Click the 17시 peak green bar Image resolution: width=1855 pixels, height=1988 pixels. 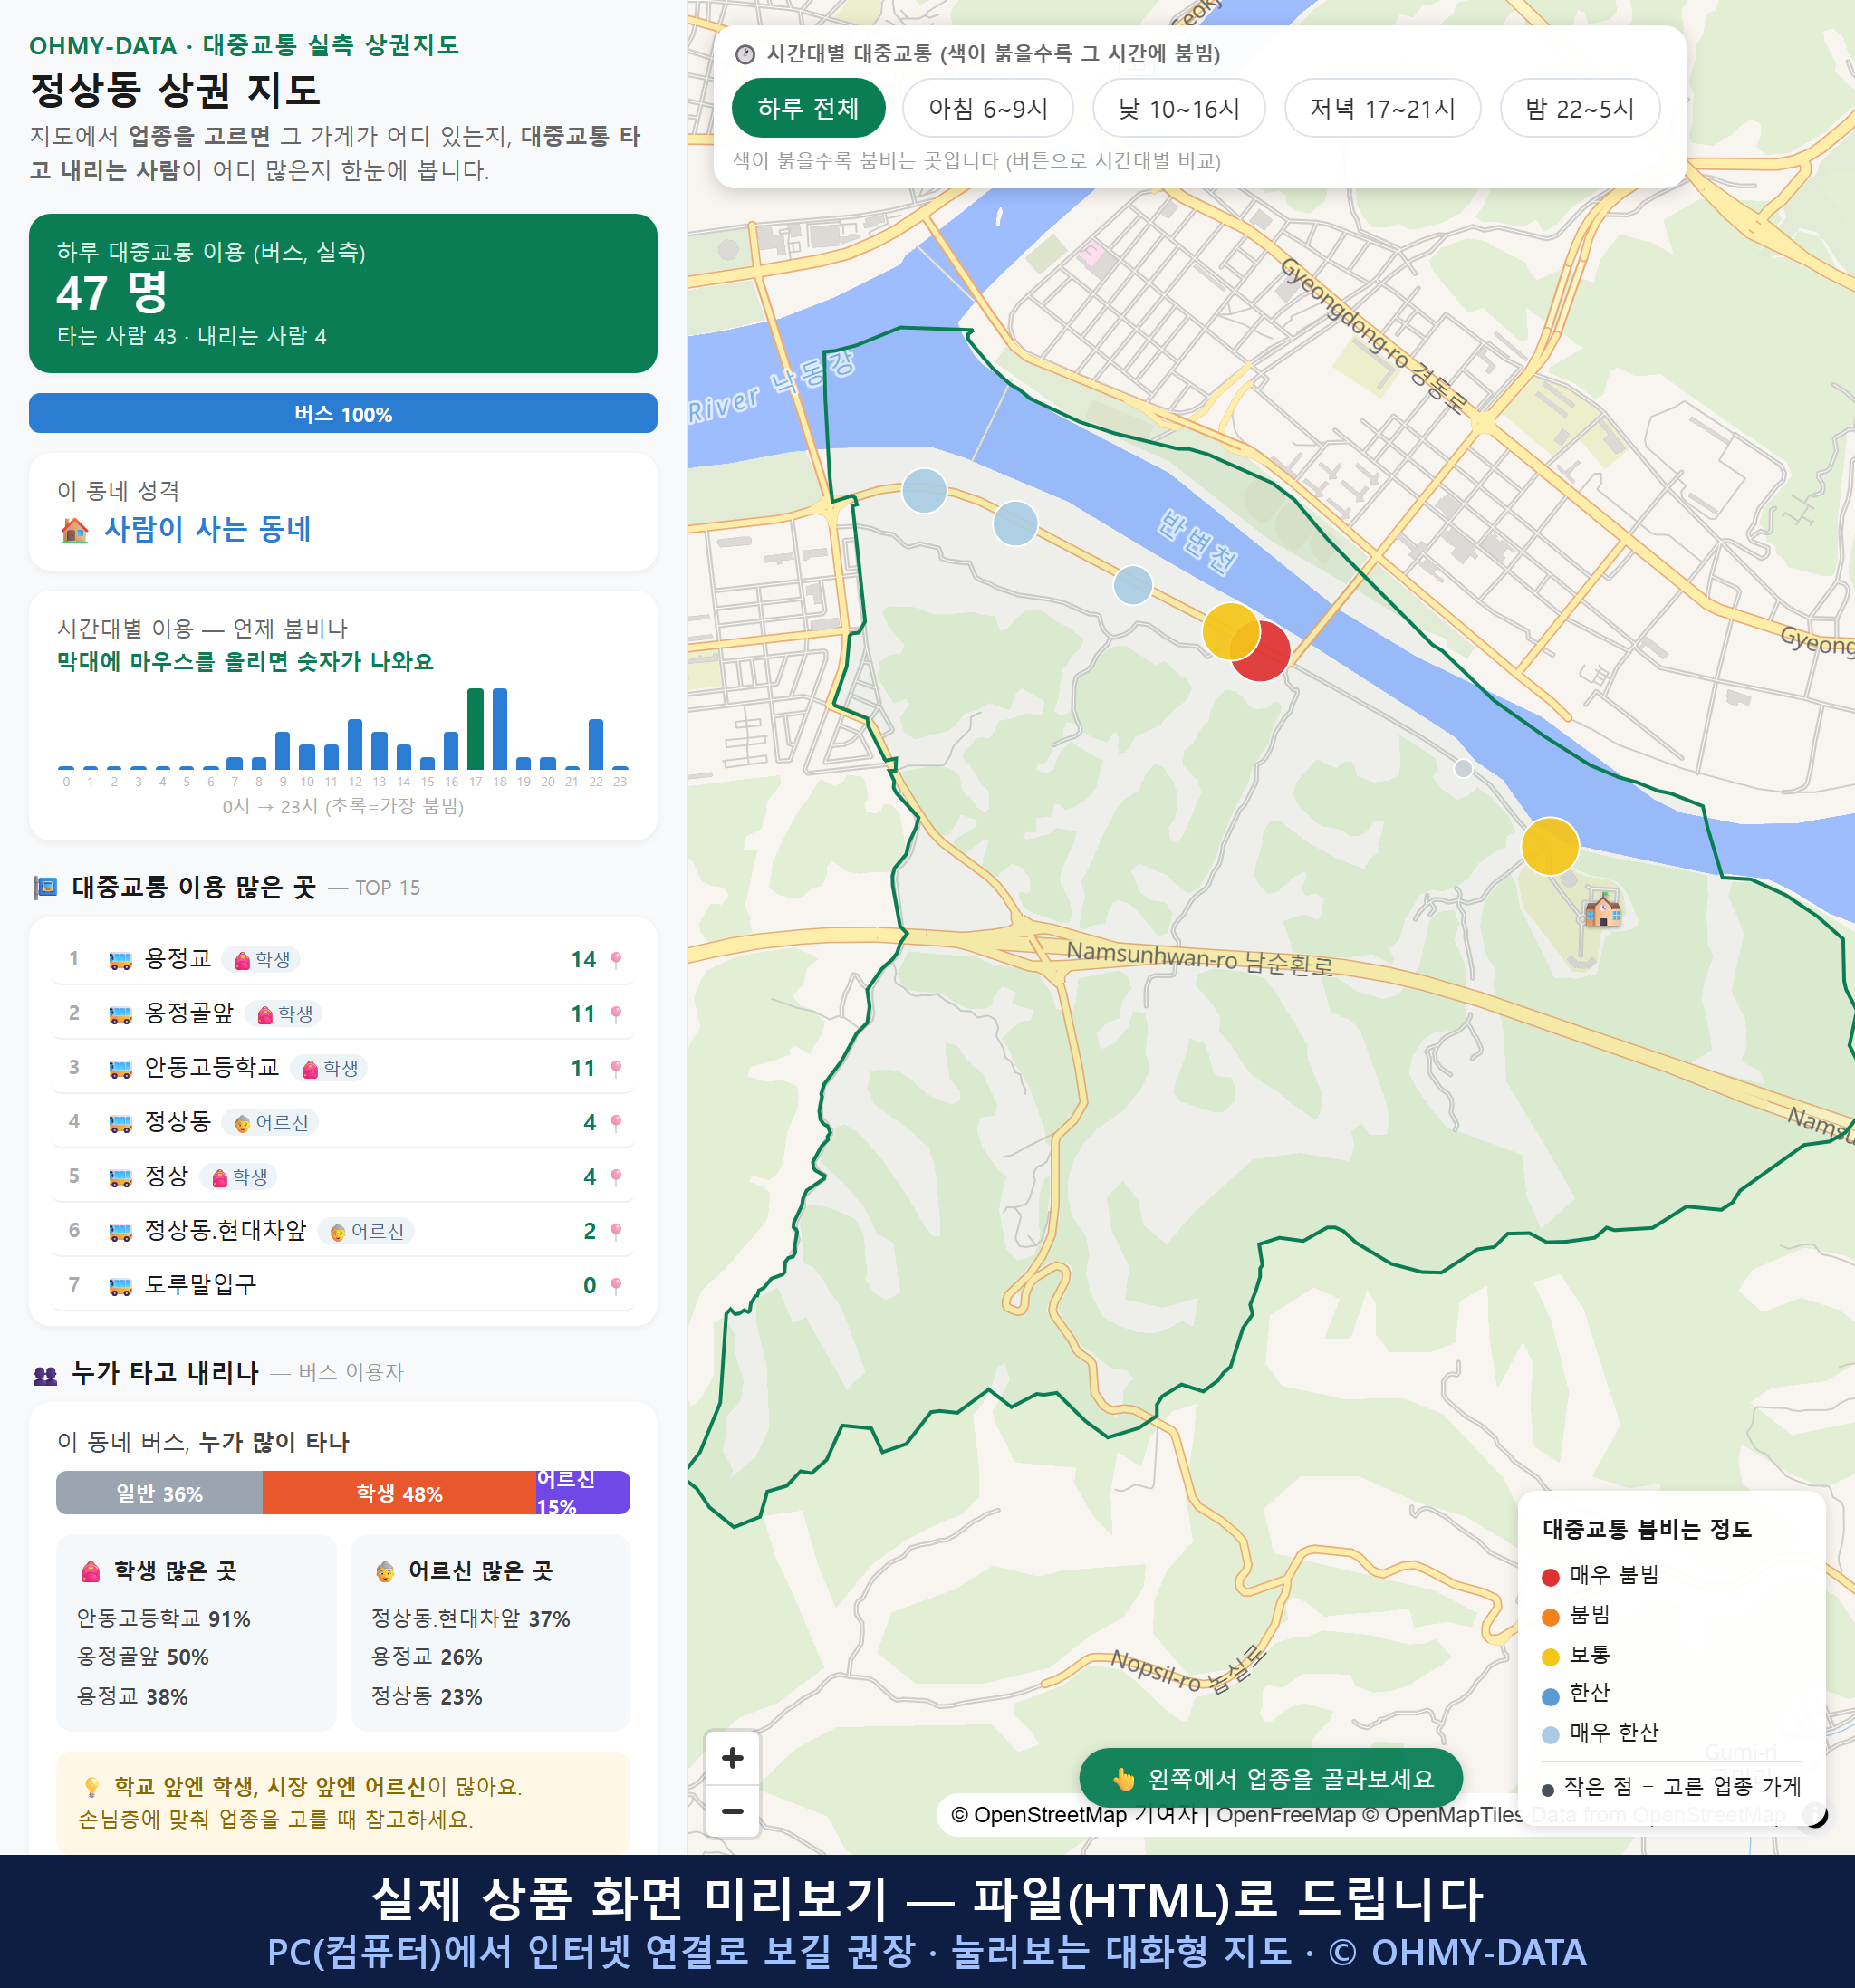[x=475, y=729]
